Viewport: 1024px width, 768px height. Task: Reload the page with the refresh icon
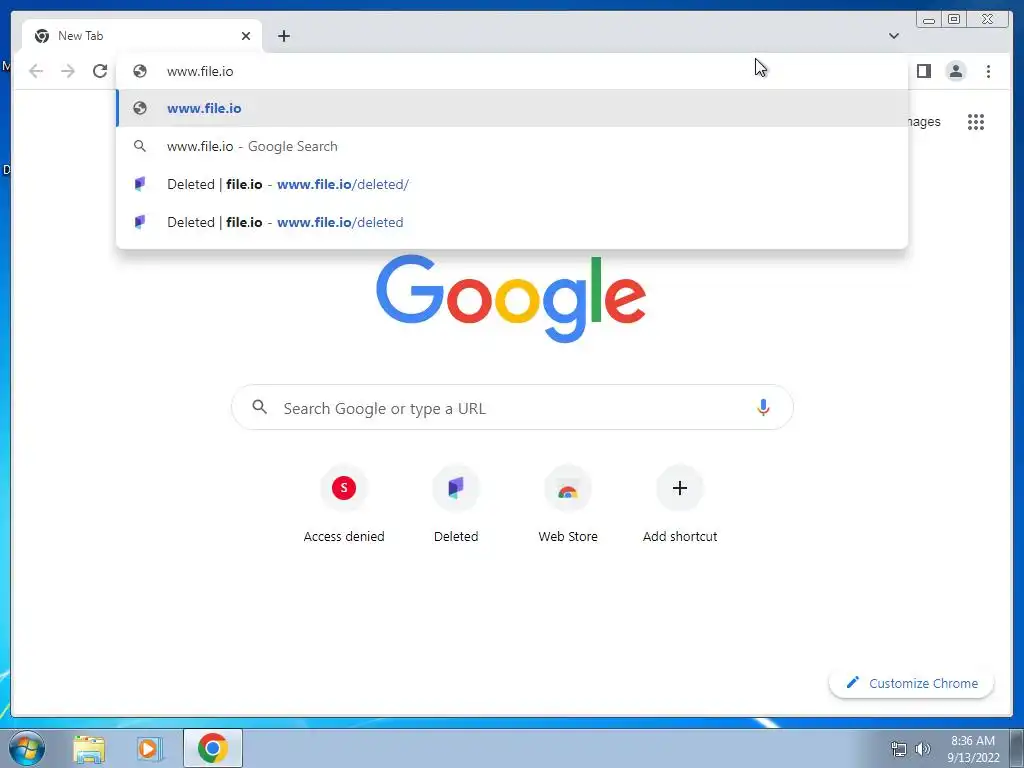(100, 71)
